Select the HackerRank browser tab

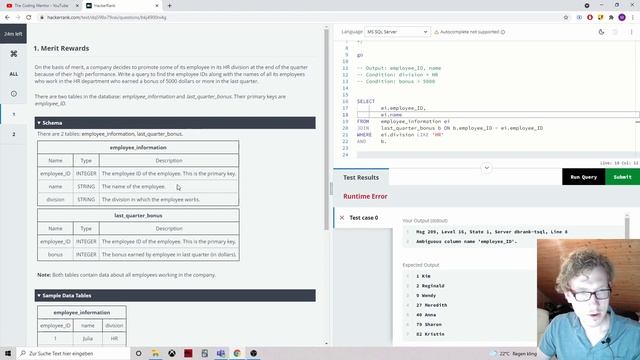[122, 6]
